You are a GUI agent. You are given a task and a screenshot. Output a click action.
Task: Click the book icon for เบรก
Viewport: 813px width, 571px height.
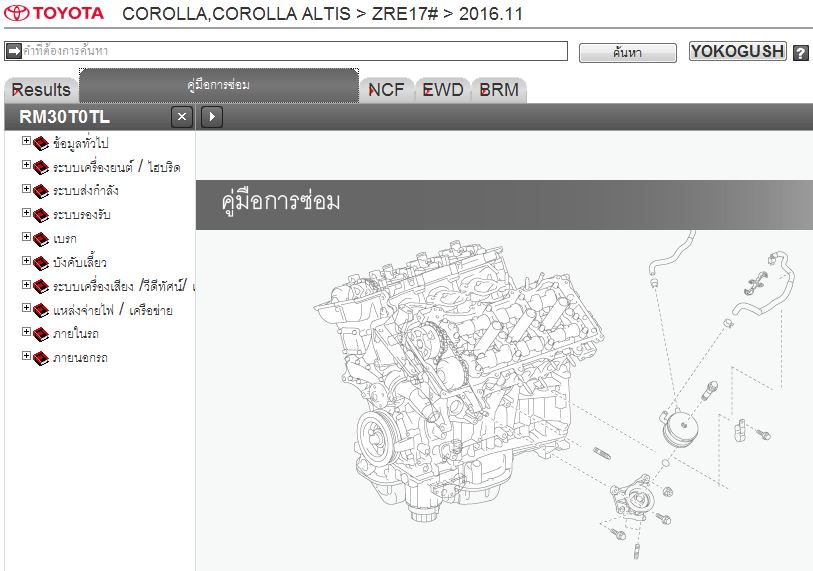[41, 239]
